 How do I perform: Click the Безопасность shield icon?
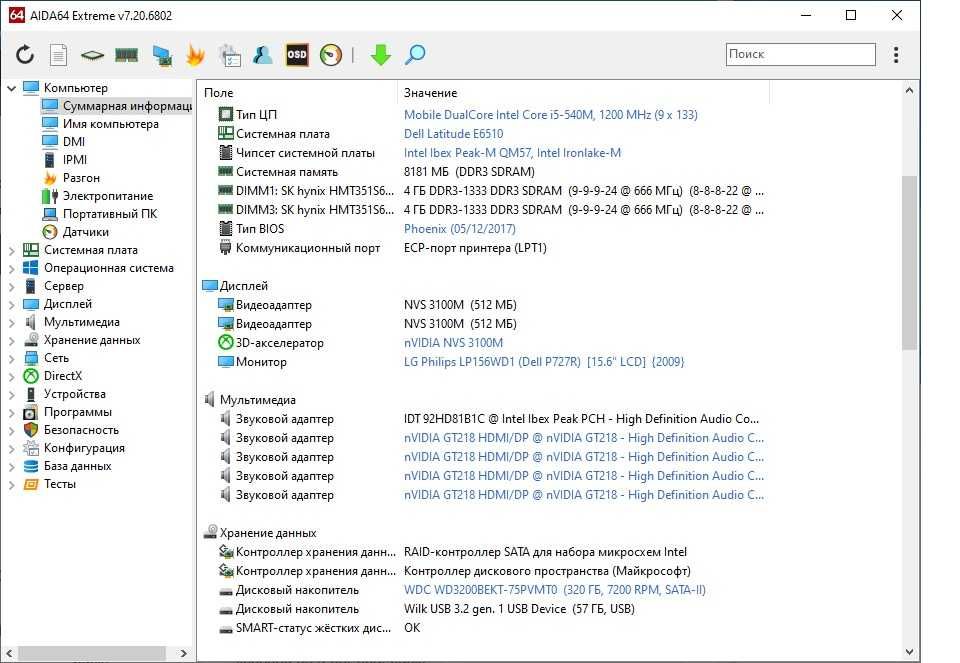[31, 430]
